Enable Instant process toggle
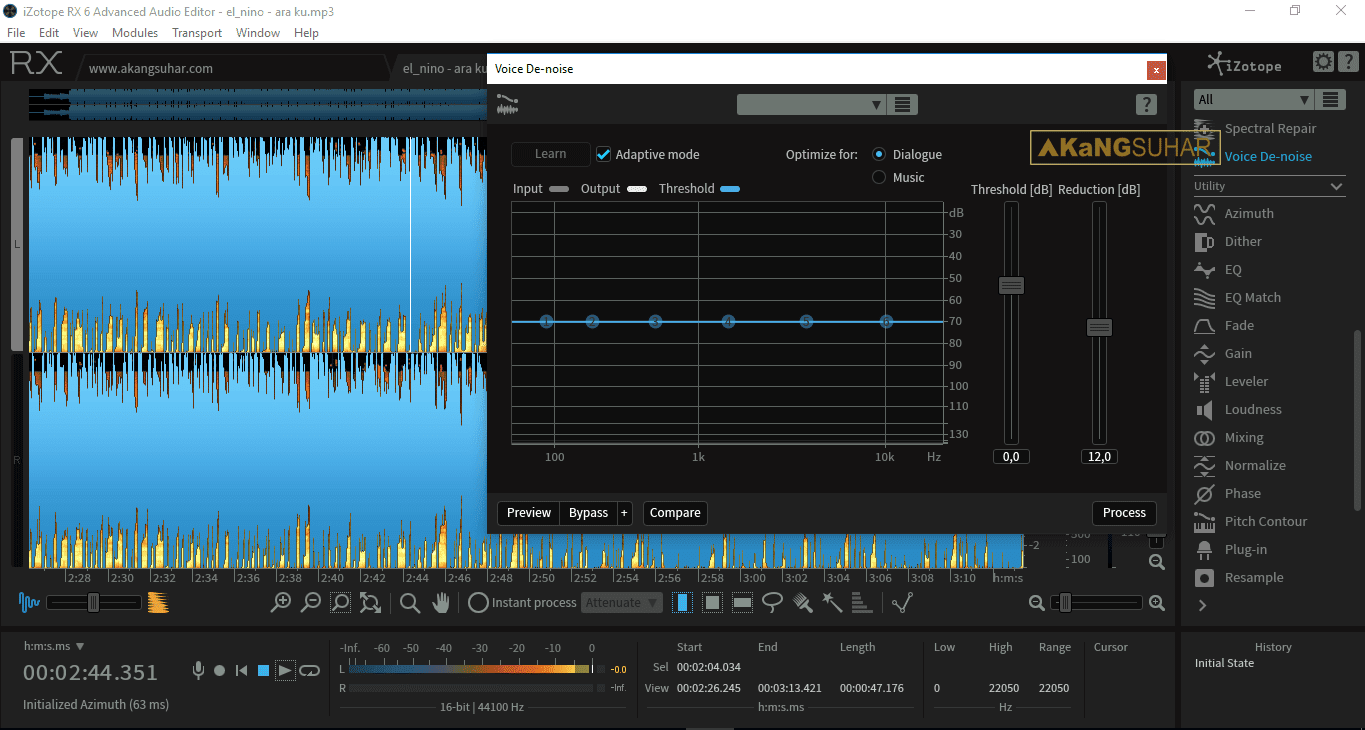1365x730 pixels. [478, 602]
